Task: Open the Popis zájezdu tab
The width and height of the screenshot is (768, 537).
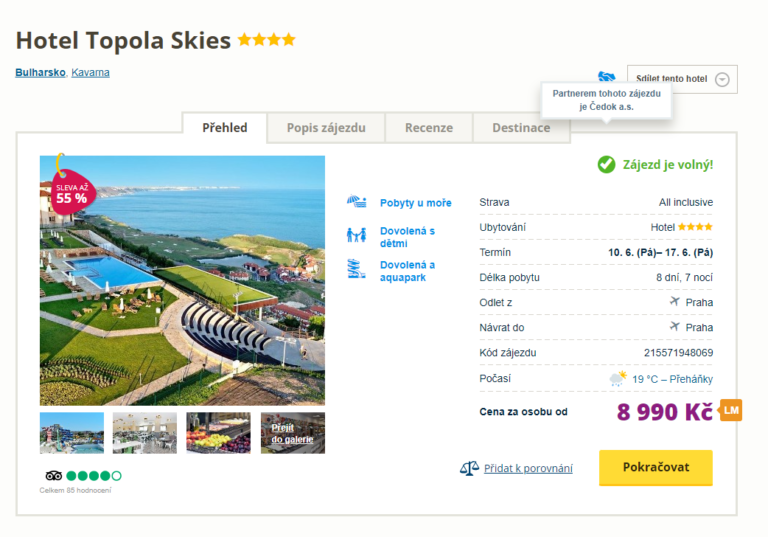Action: click(326, 128)
